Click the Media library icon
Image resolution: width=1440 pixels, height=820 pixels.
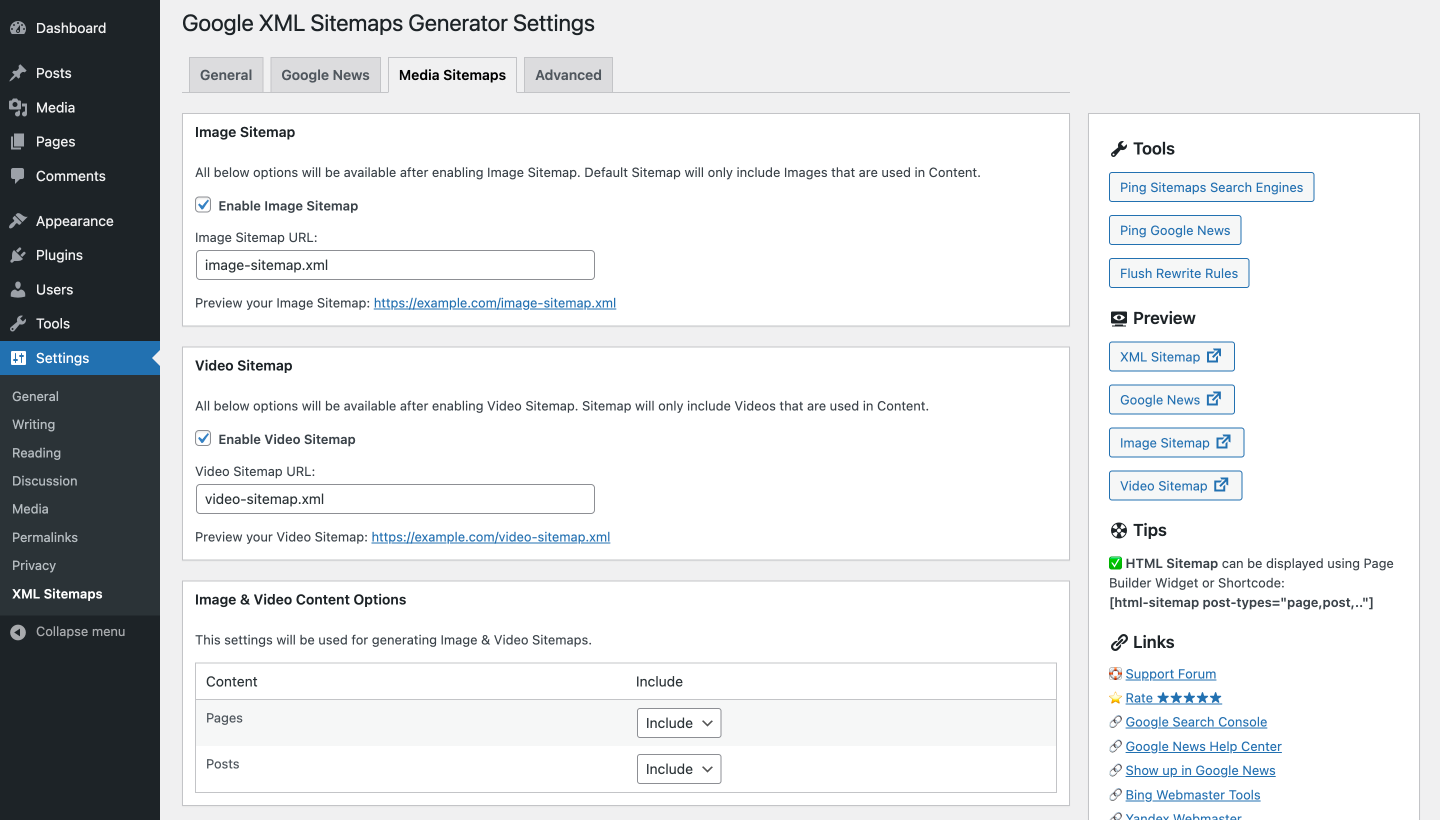(18, 107)
